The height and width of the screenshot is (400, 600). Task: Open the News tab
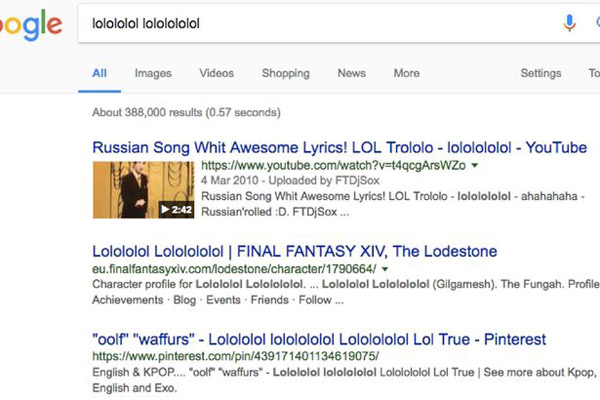coord(351,73)
